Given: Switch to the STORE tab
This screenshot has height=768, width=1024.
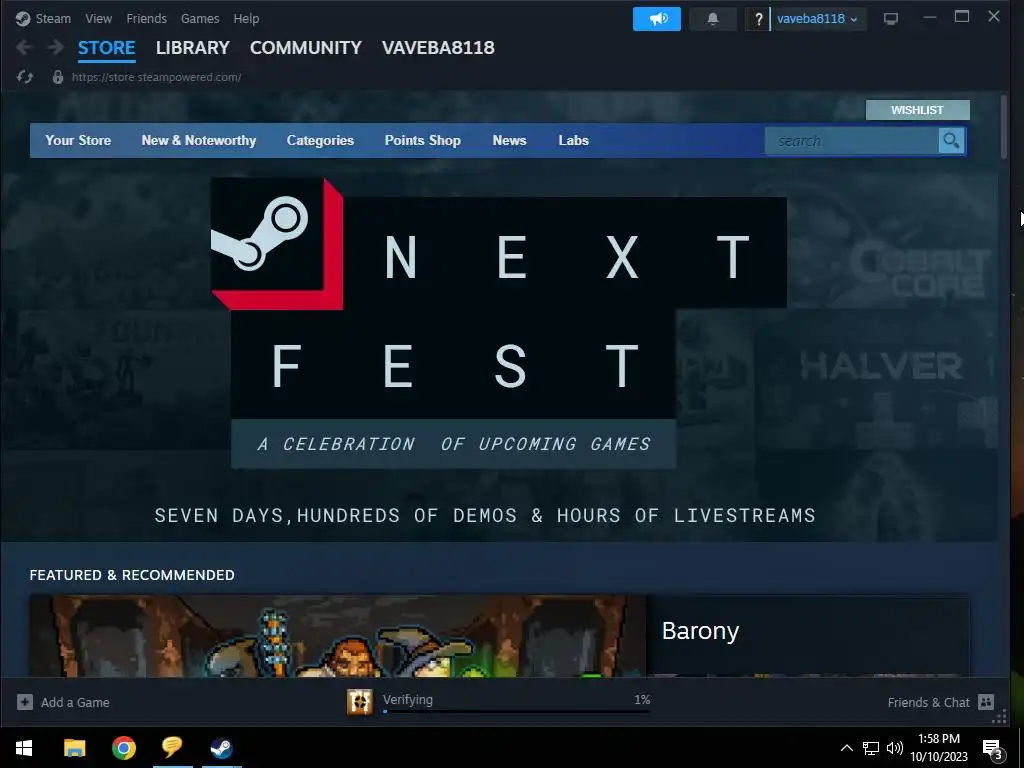Looking at the screenshot, I should coord(106,48).
